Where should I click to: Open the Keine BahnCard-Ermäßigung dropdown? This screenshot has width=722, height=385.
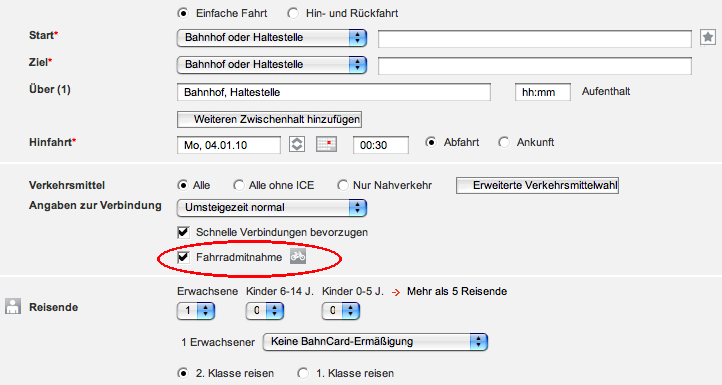[375, 342]
